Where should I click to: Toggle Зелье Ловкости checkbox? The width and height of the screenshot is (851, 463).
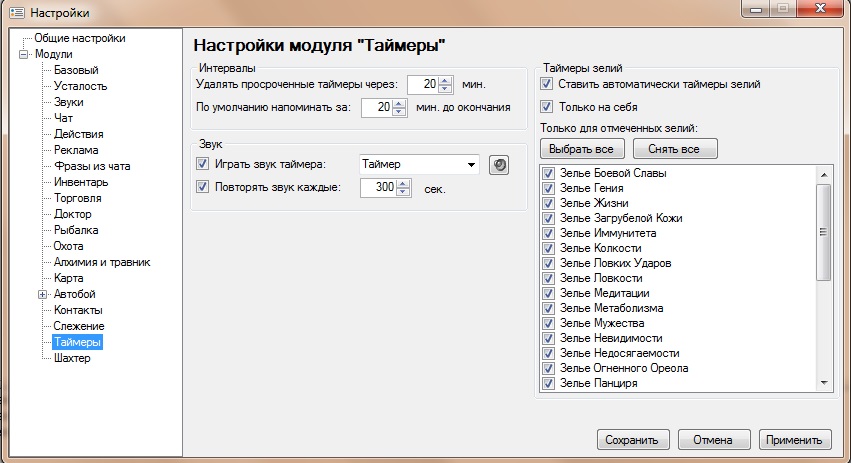pos(548,278)
